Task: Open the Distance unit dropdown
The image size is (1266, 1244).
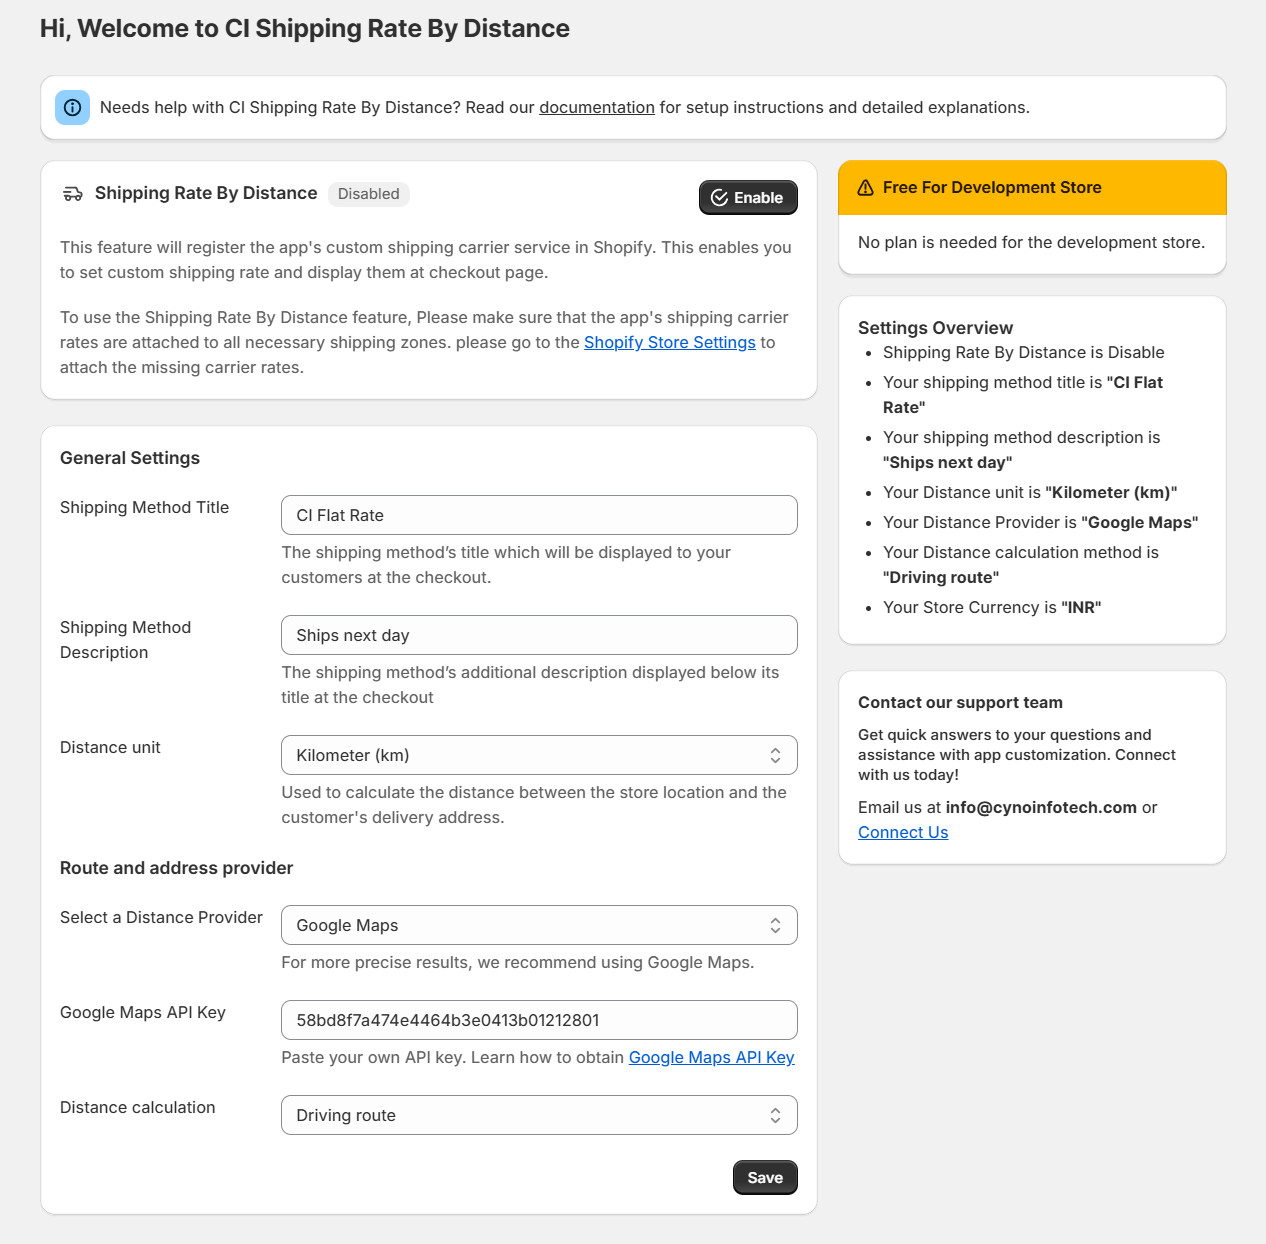Action: [x=539, y=755]
